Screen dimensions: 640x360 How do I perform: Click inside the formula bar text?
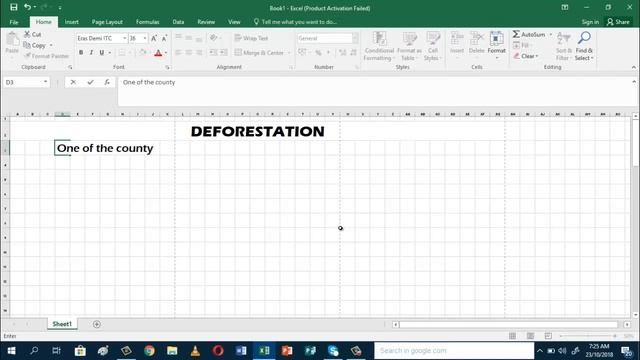click(149, 82)
